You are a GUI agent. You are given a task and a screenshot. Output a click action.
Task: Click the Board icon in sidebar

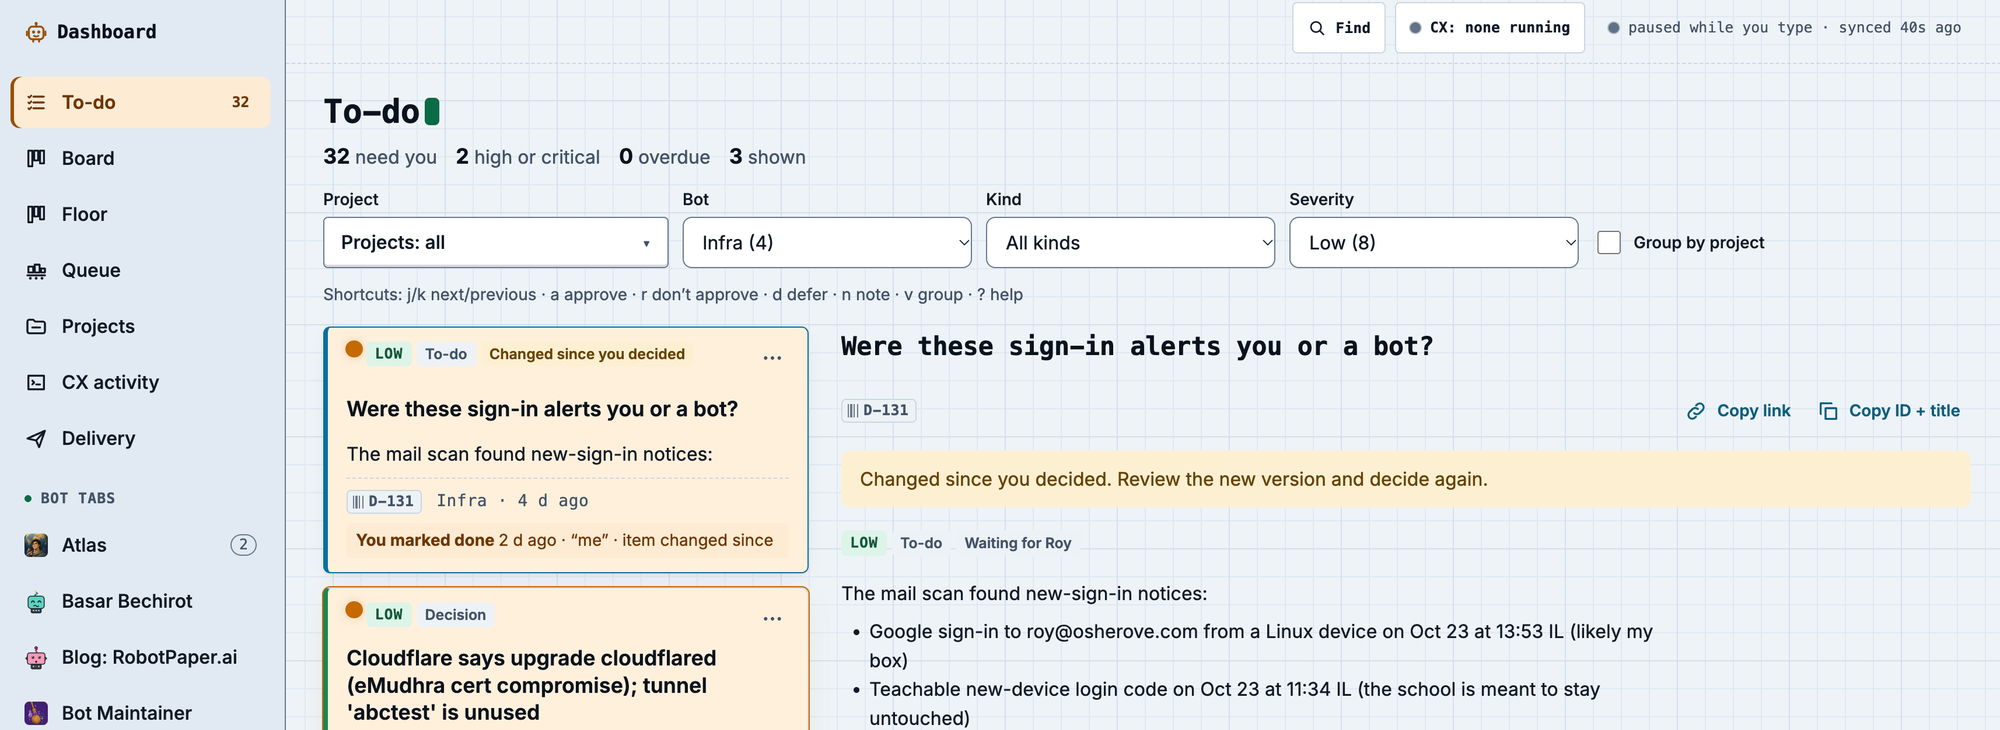pos(36,158)
